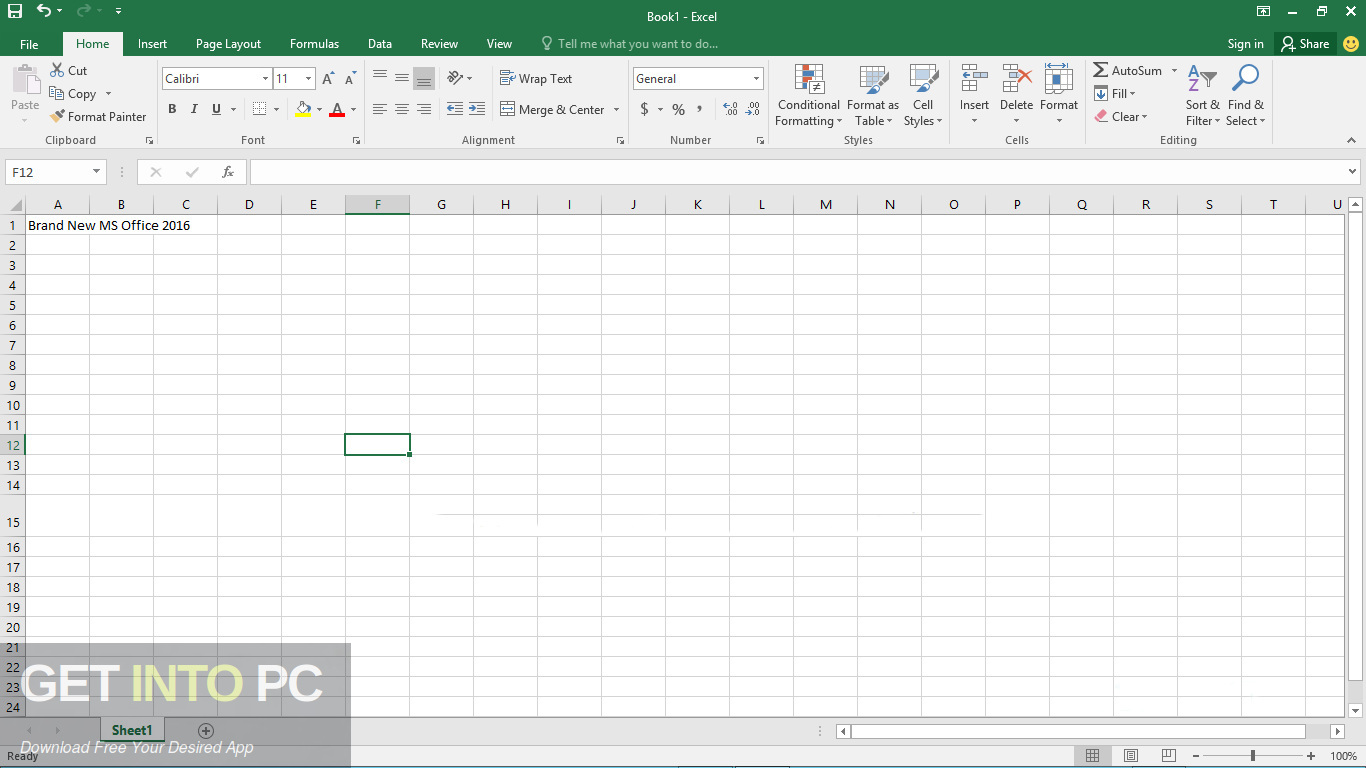Open the Formulas tab
Viewport: 1366px width, 768px height.
pyautogui.click(x=314, y=44)
